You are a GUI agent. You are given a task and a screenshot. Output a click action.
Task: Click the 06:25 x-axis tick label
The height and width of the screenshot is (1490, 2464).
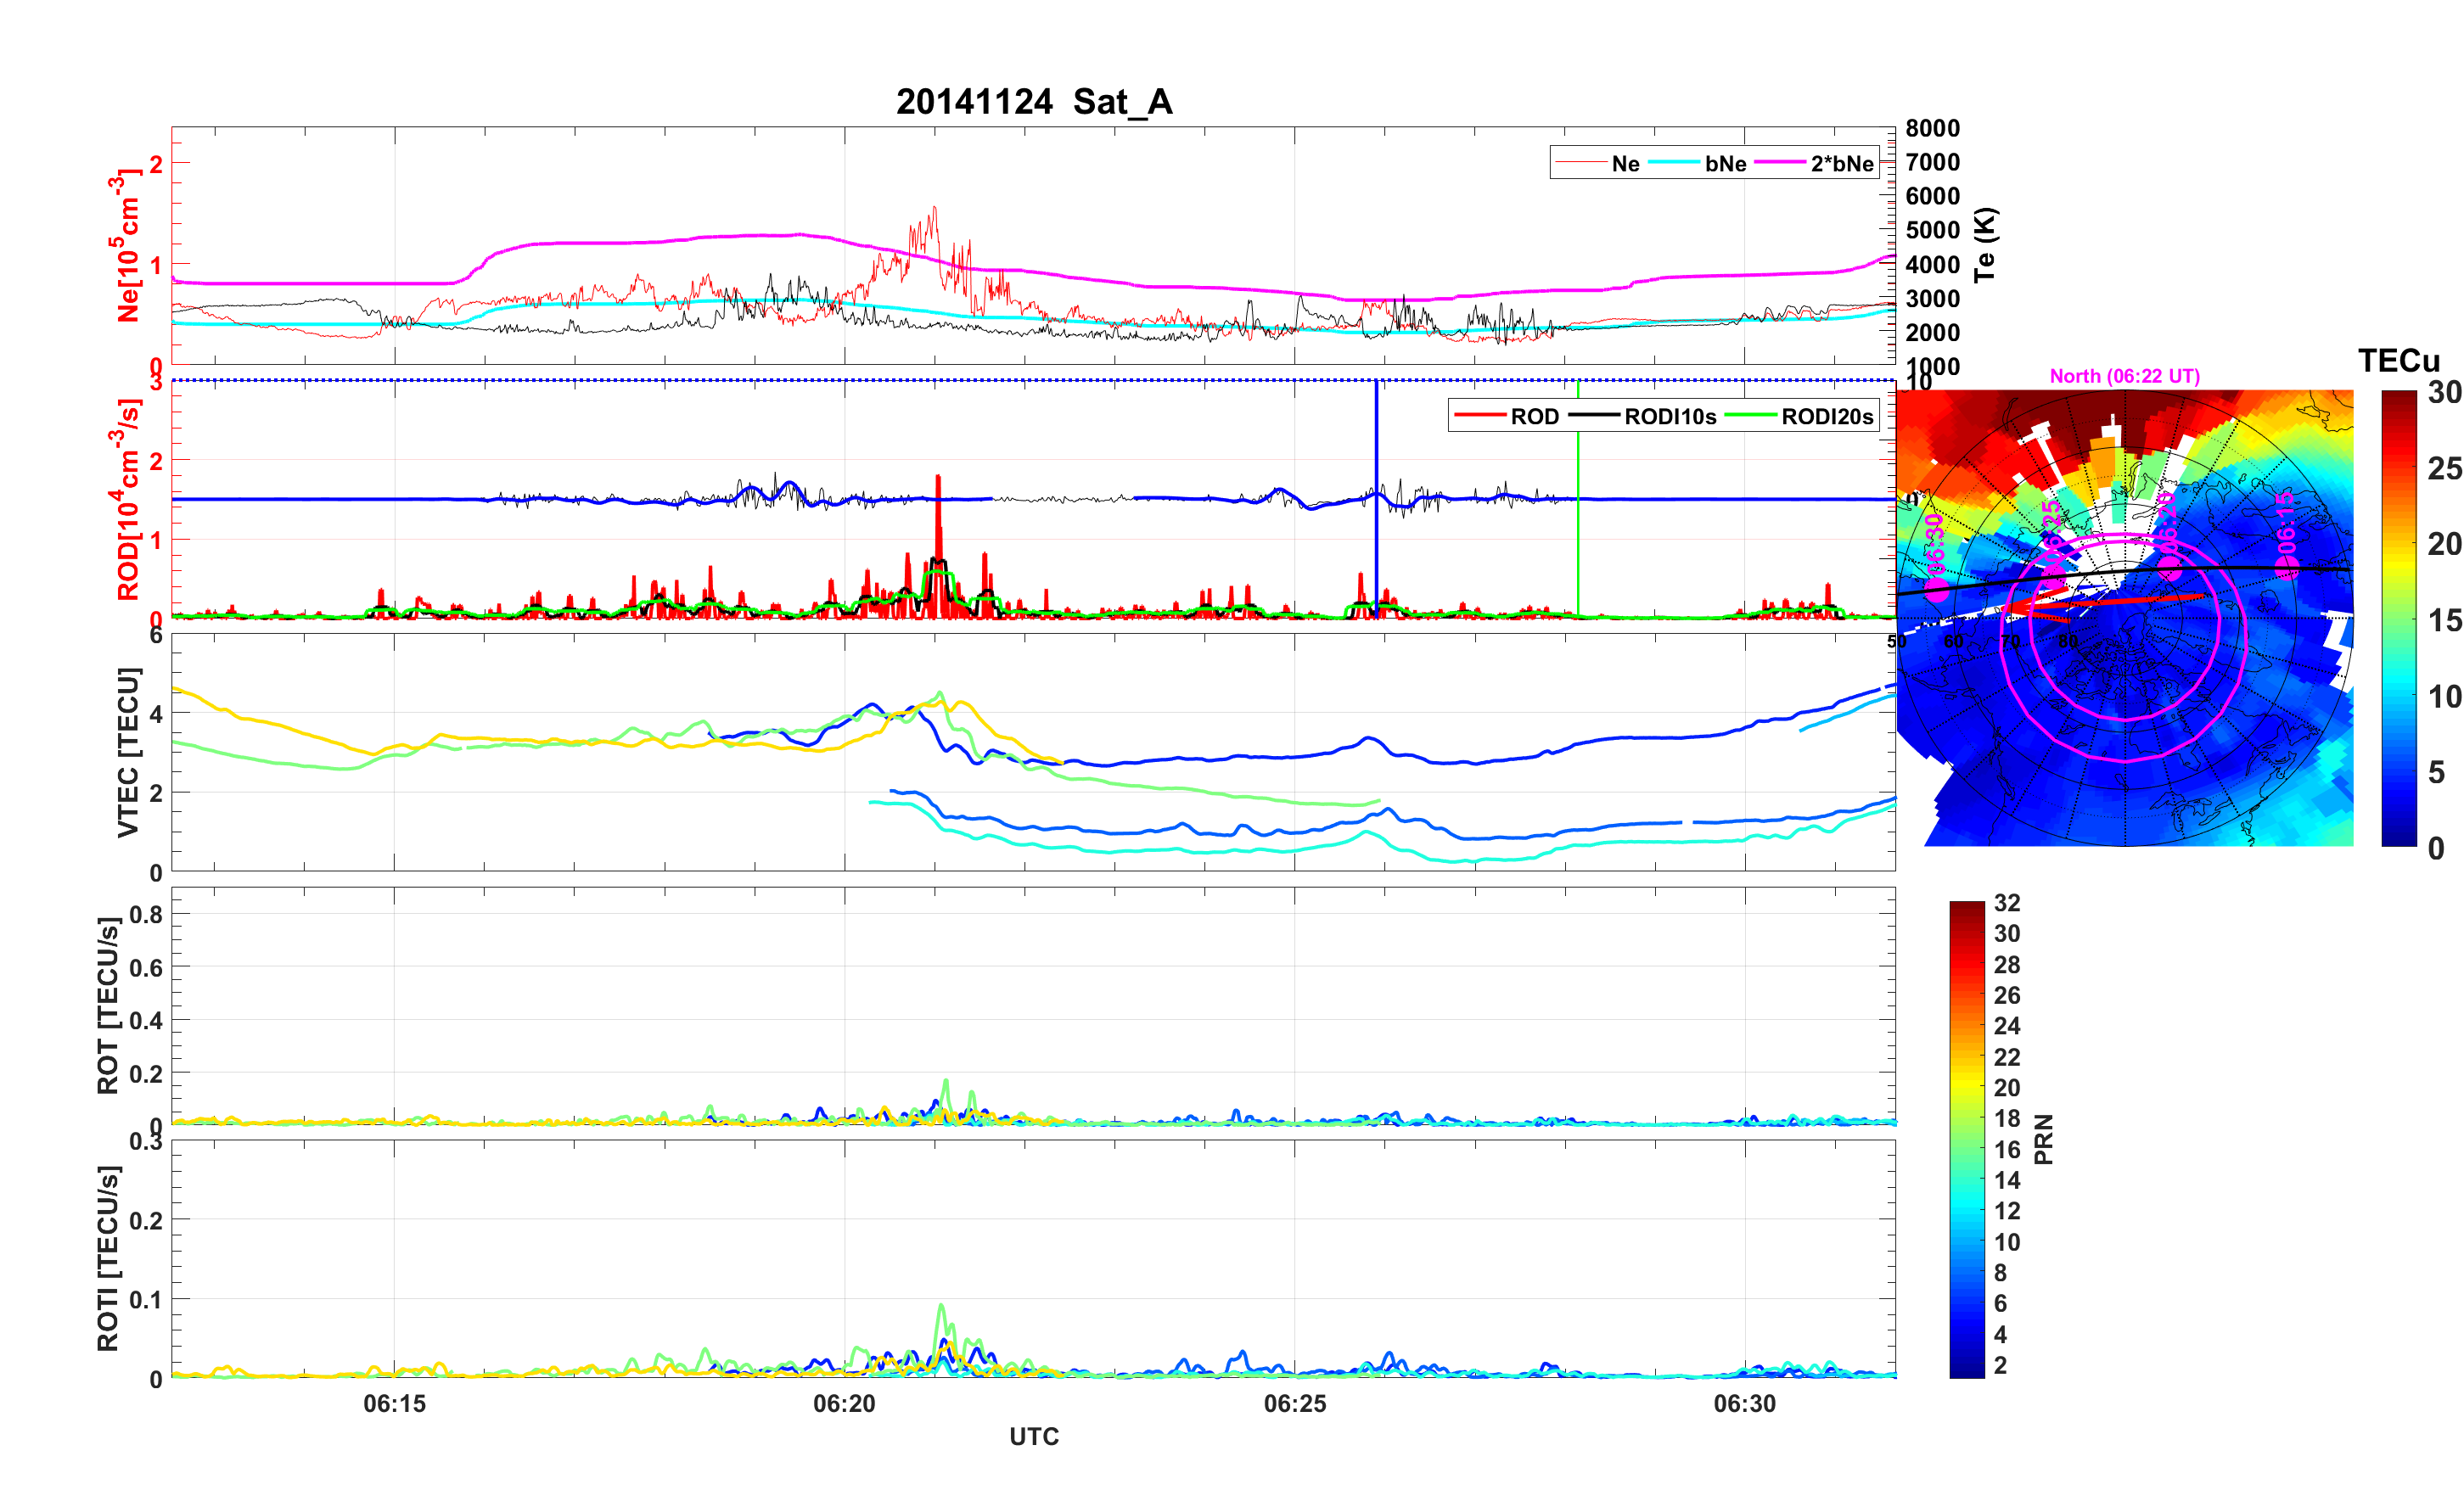click(1294, 1404)
